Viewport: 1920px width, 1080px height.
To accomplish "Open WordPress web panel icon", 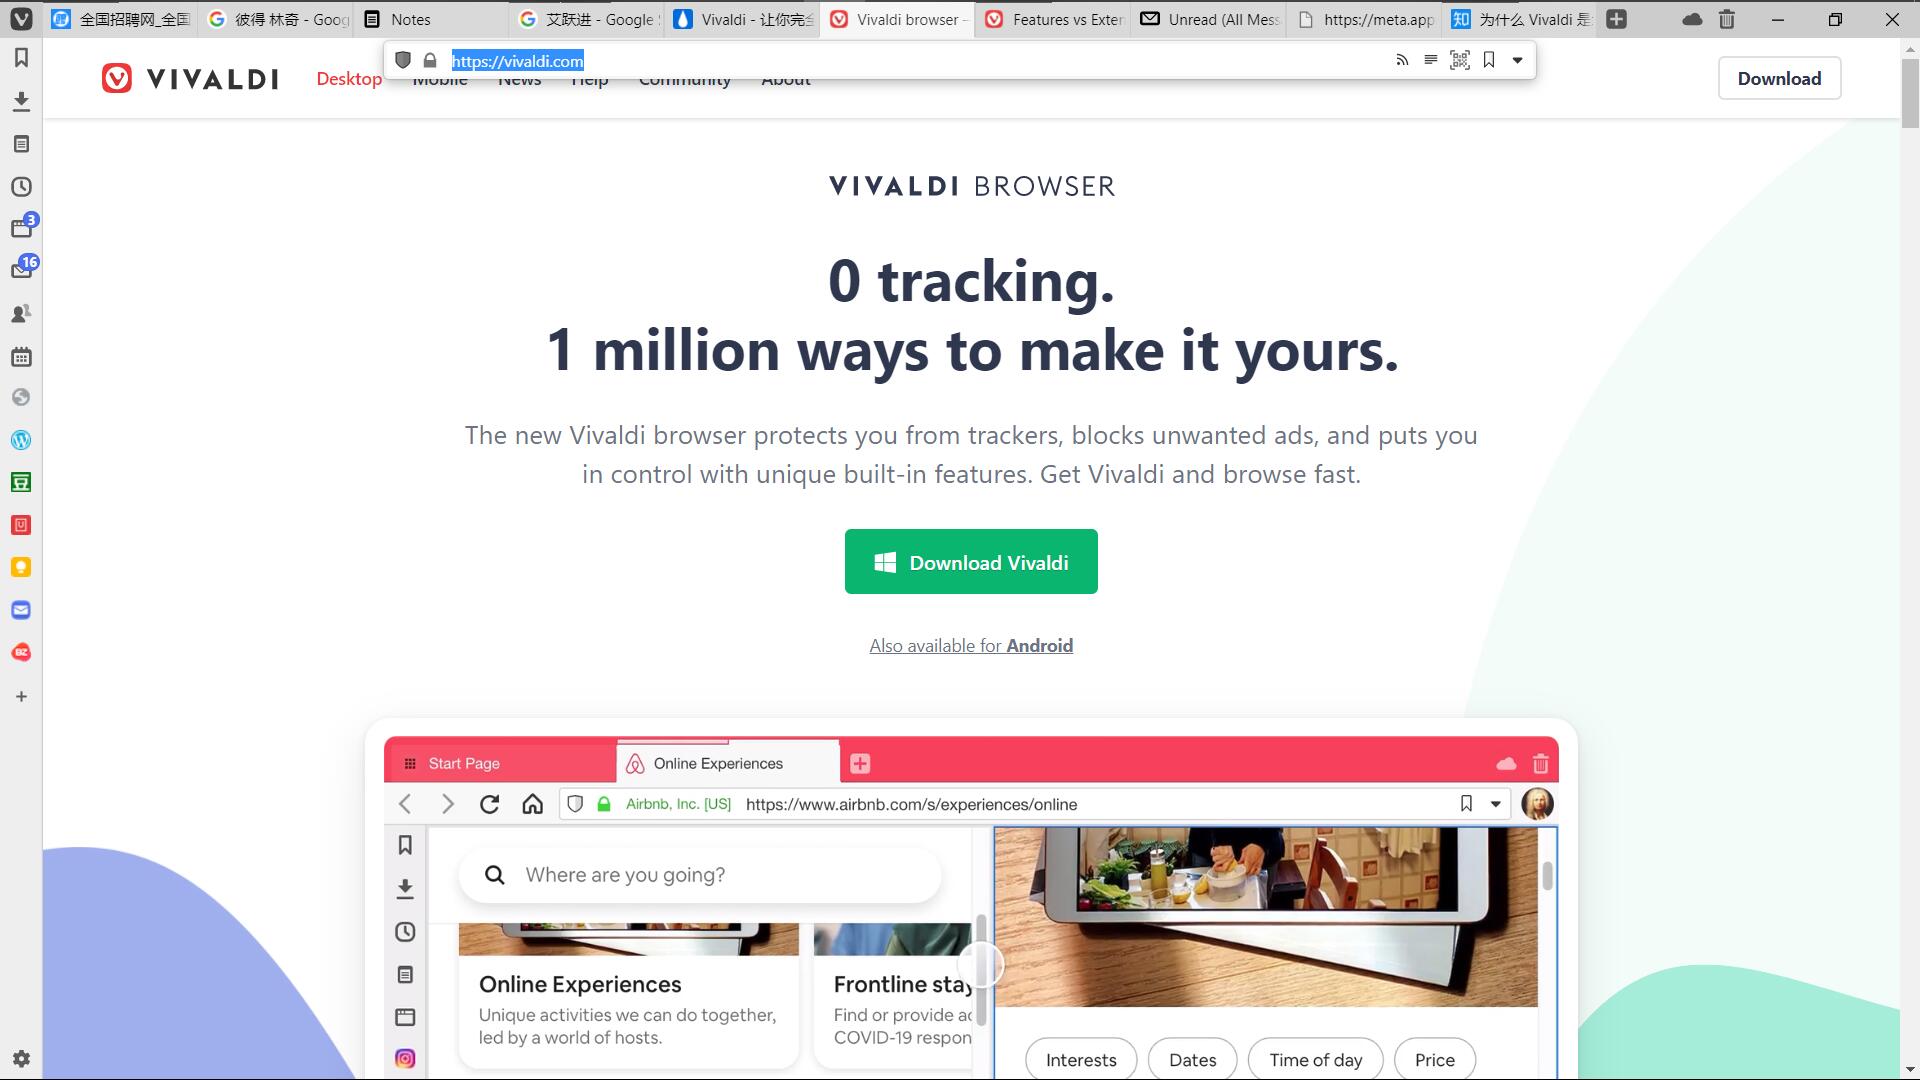I will (21, 440).
